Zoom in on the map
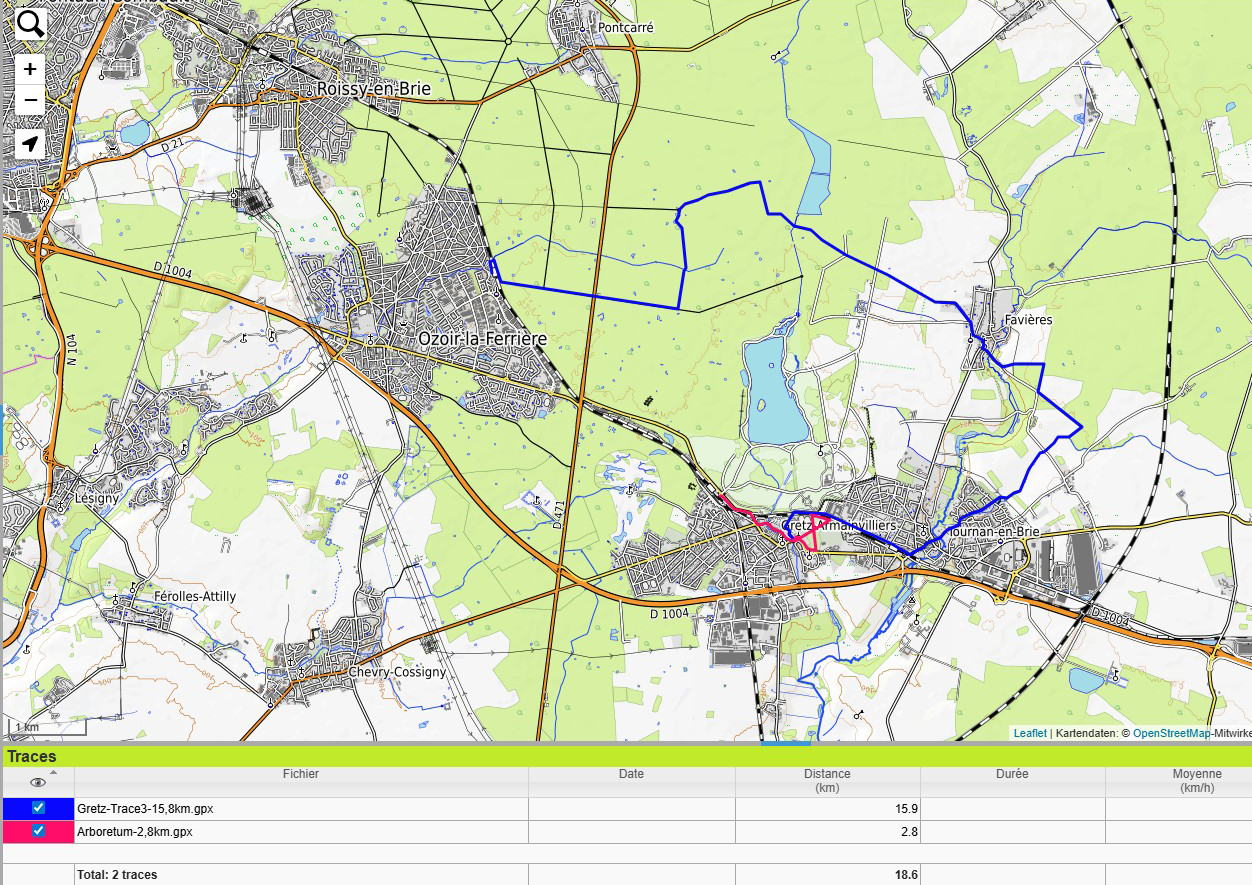The height and width of the screenshot is (885, 1252). [x=30, y=69]
